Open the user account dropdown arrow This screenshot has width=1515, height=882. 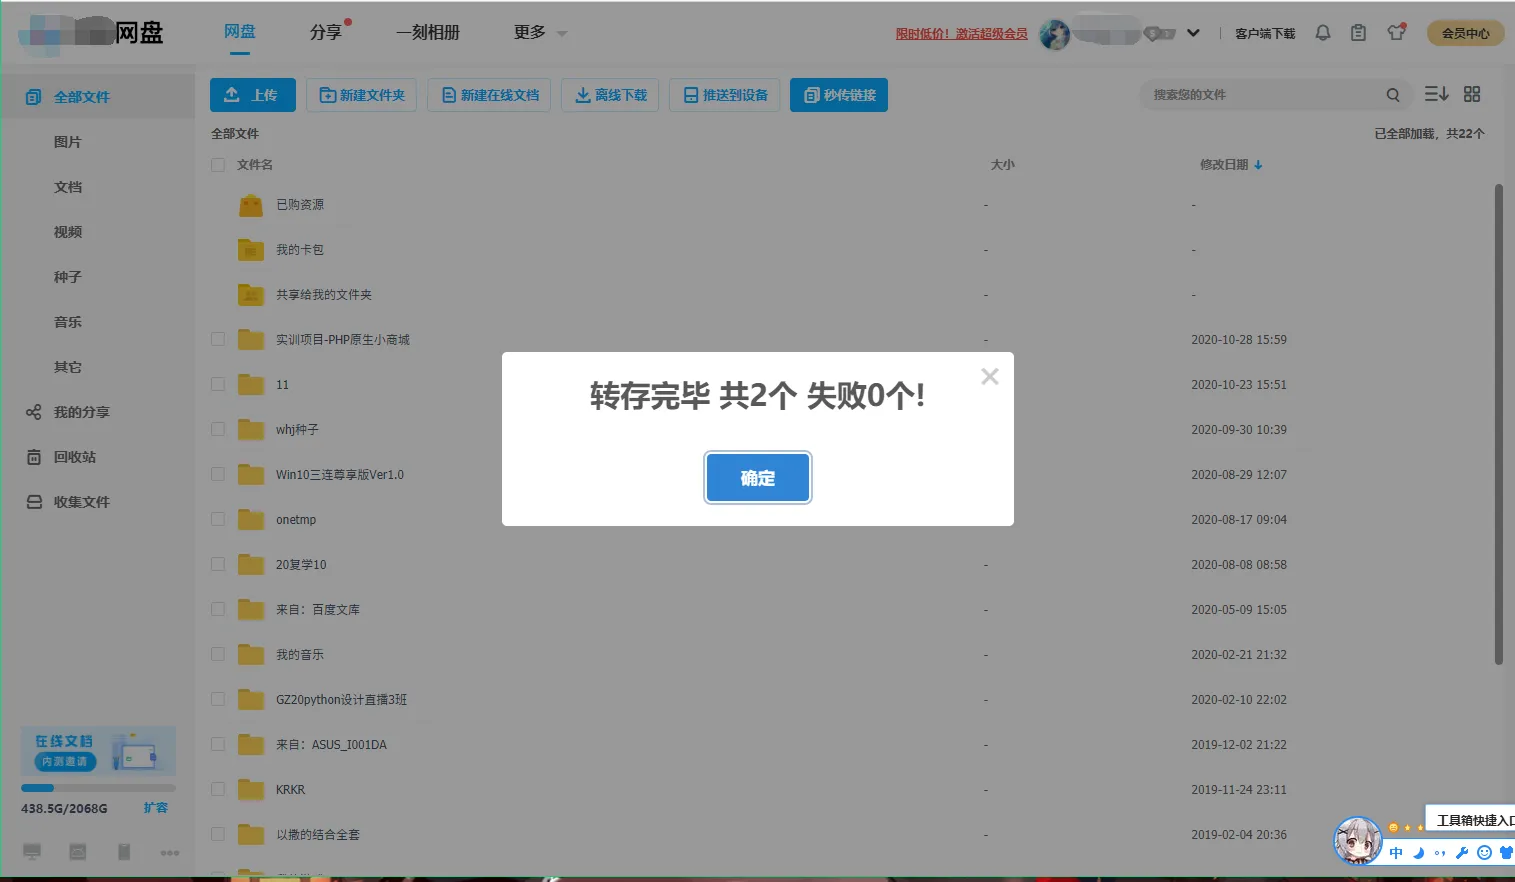point(1192,32)
